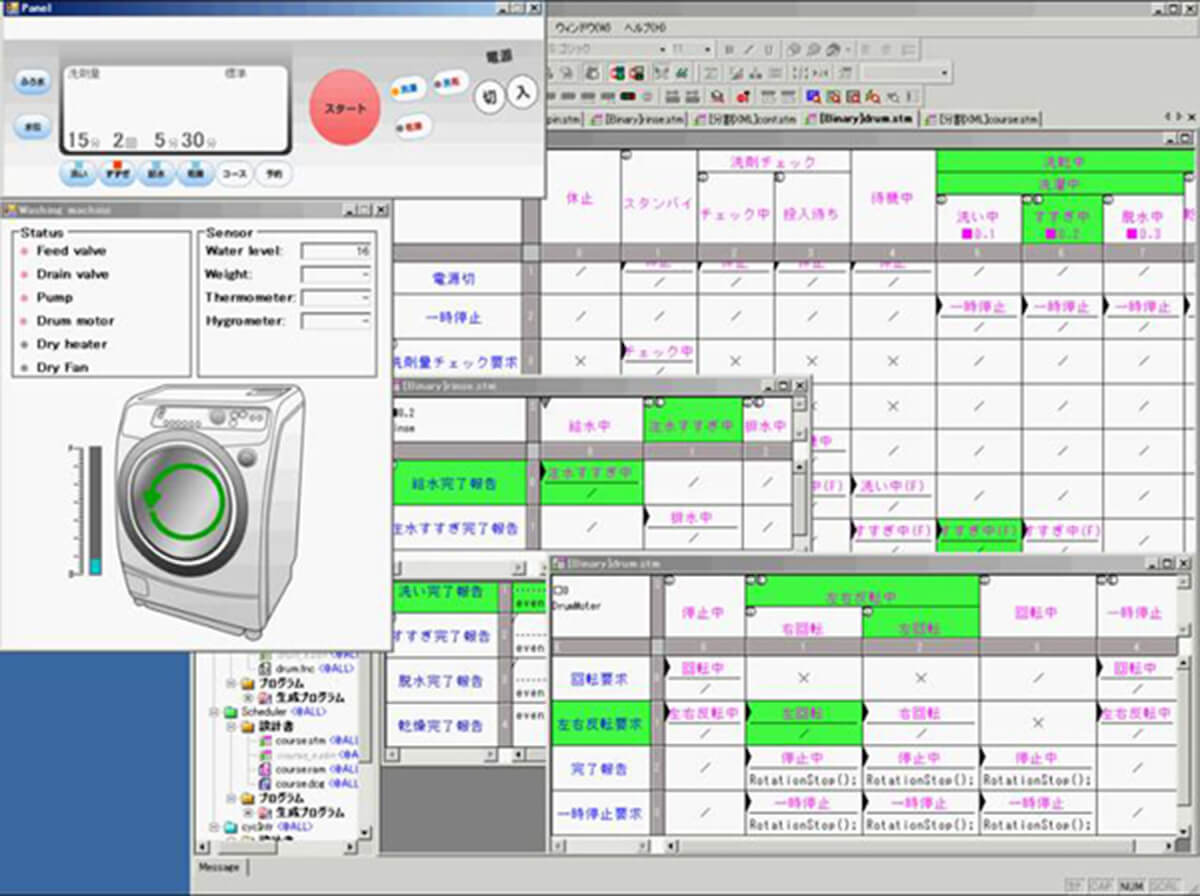This screenshot has height=896, width=1200.
Task: Click the Water level input field
Action: pyautogui.click(x=336, y=251)
